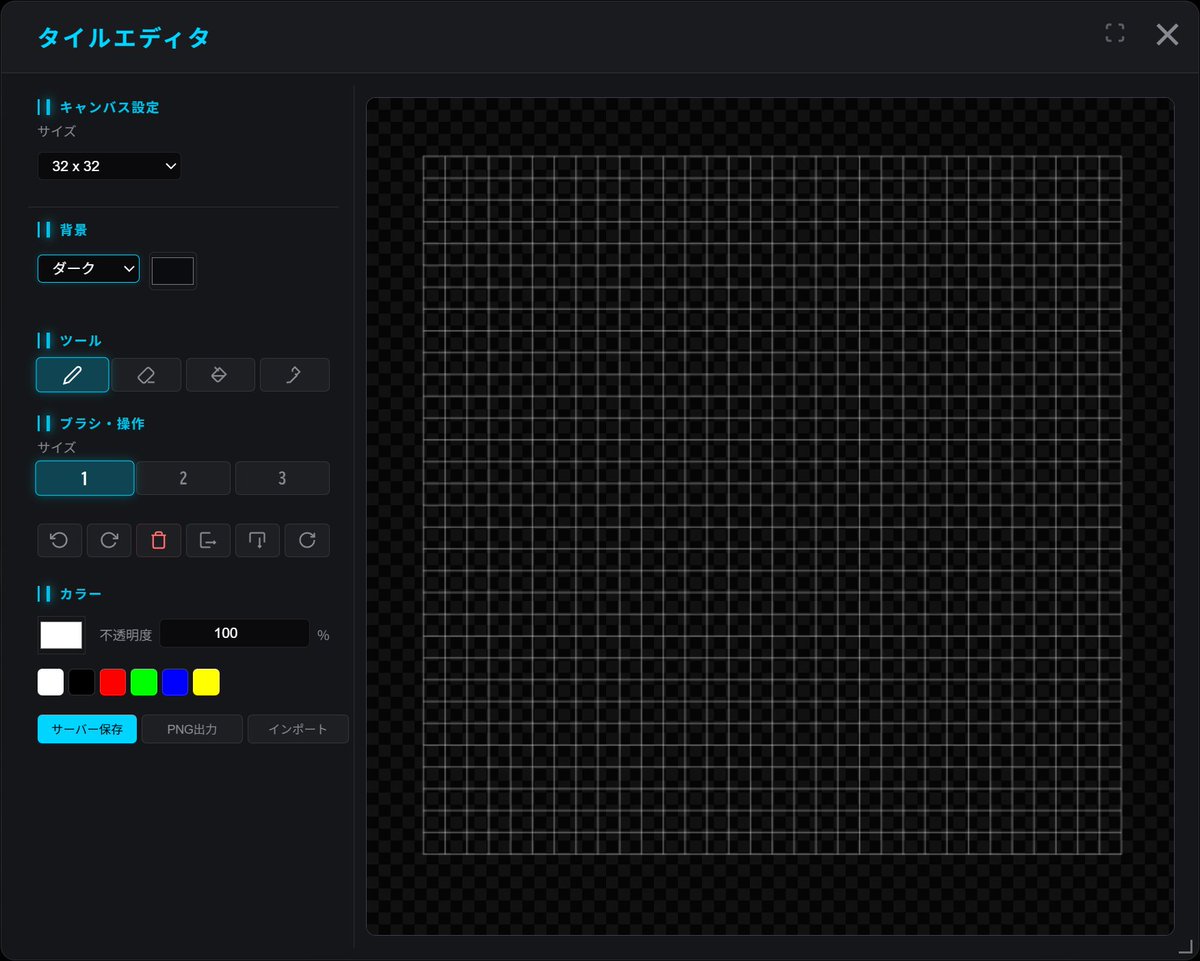Click the PNG出力 export button
Image resolution: width=1200 pixels, height=961 pixels.
tap(192, 729)
